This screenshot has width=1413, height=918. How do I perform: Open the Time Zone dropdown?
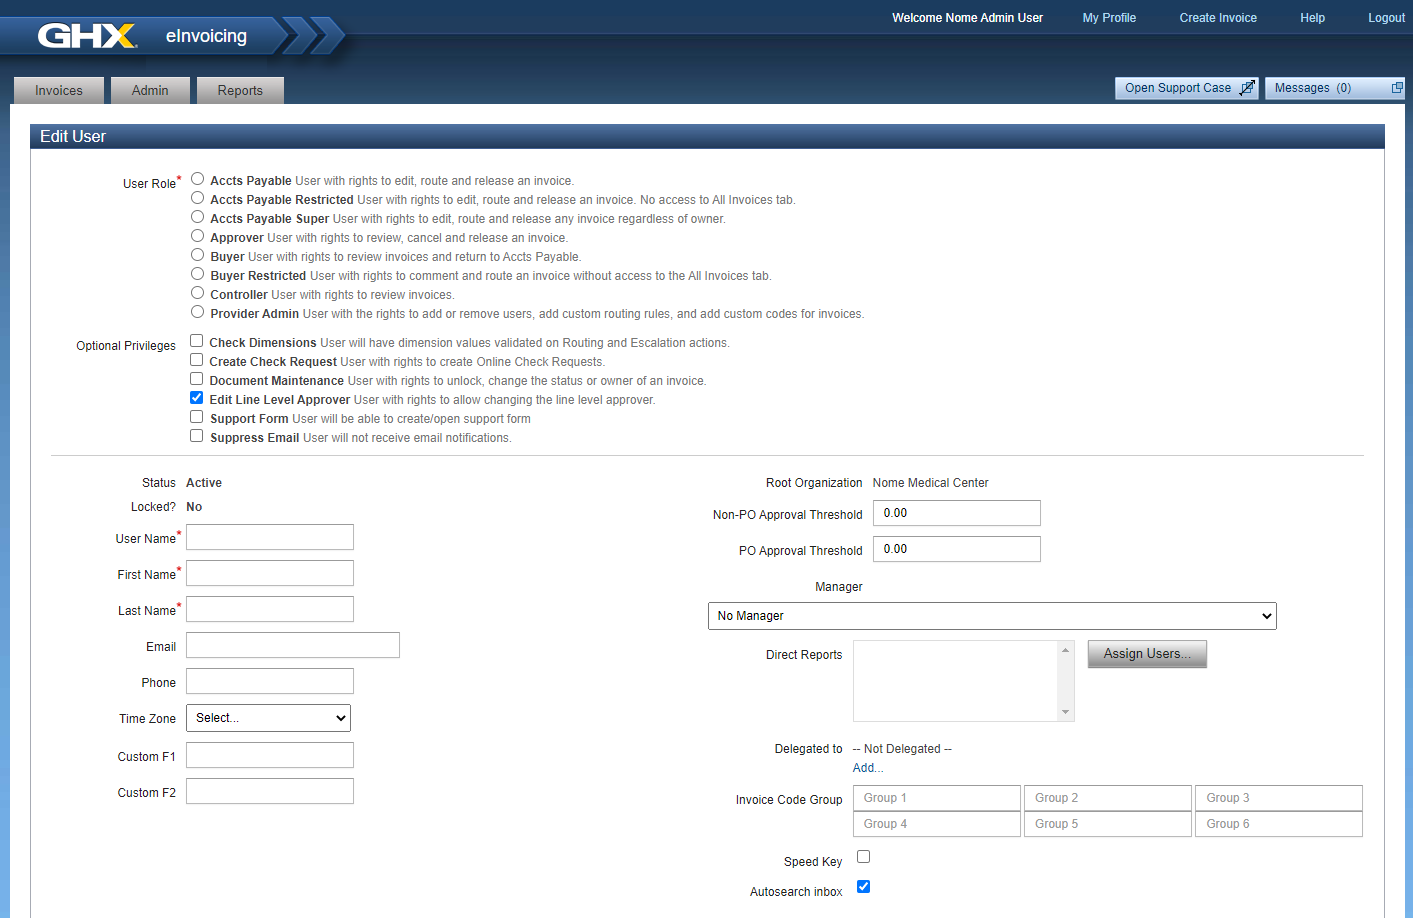coord(268,718)
